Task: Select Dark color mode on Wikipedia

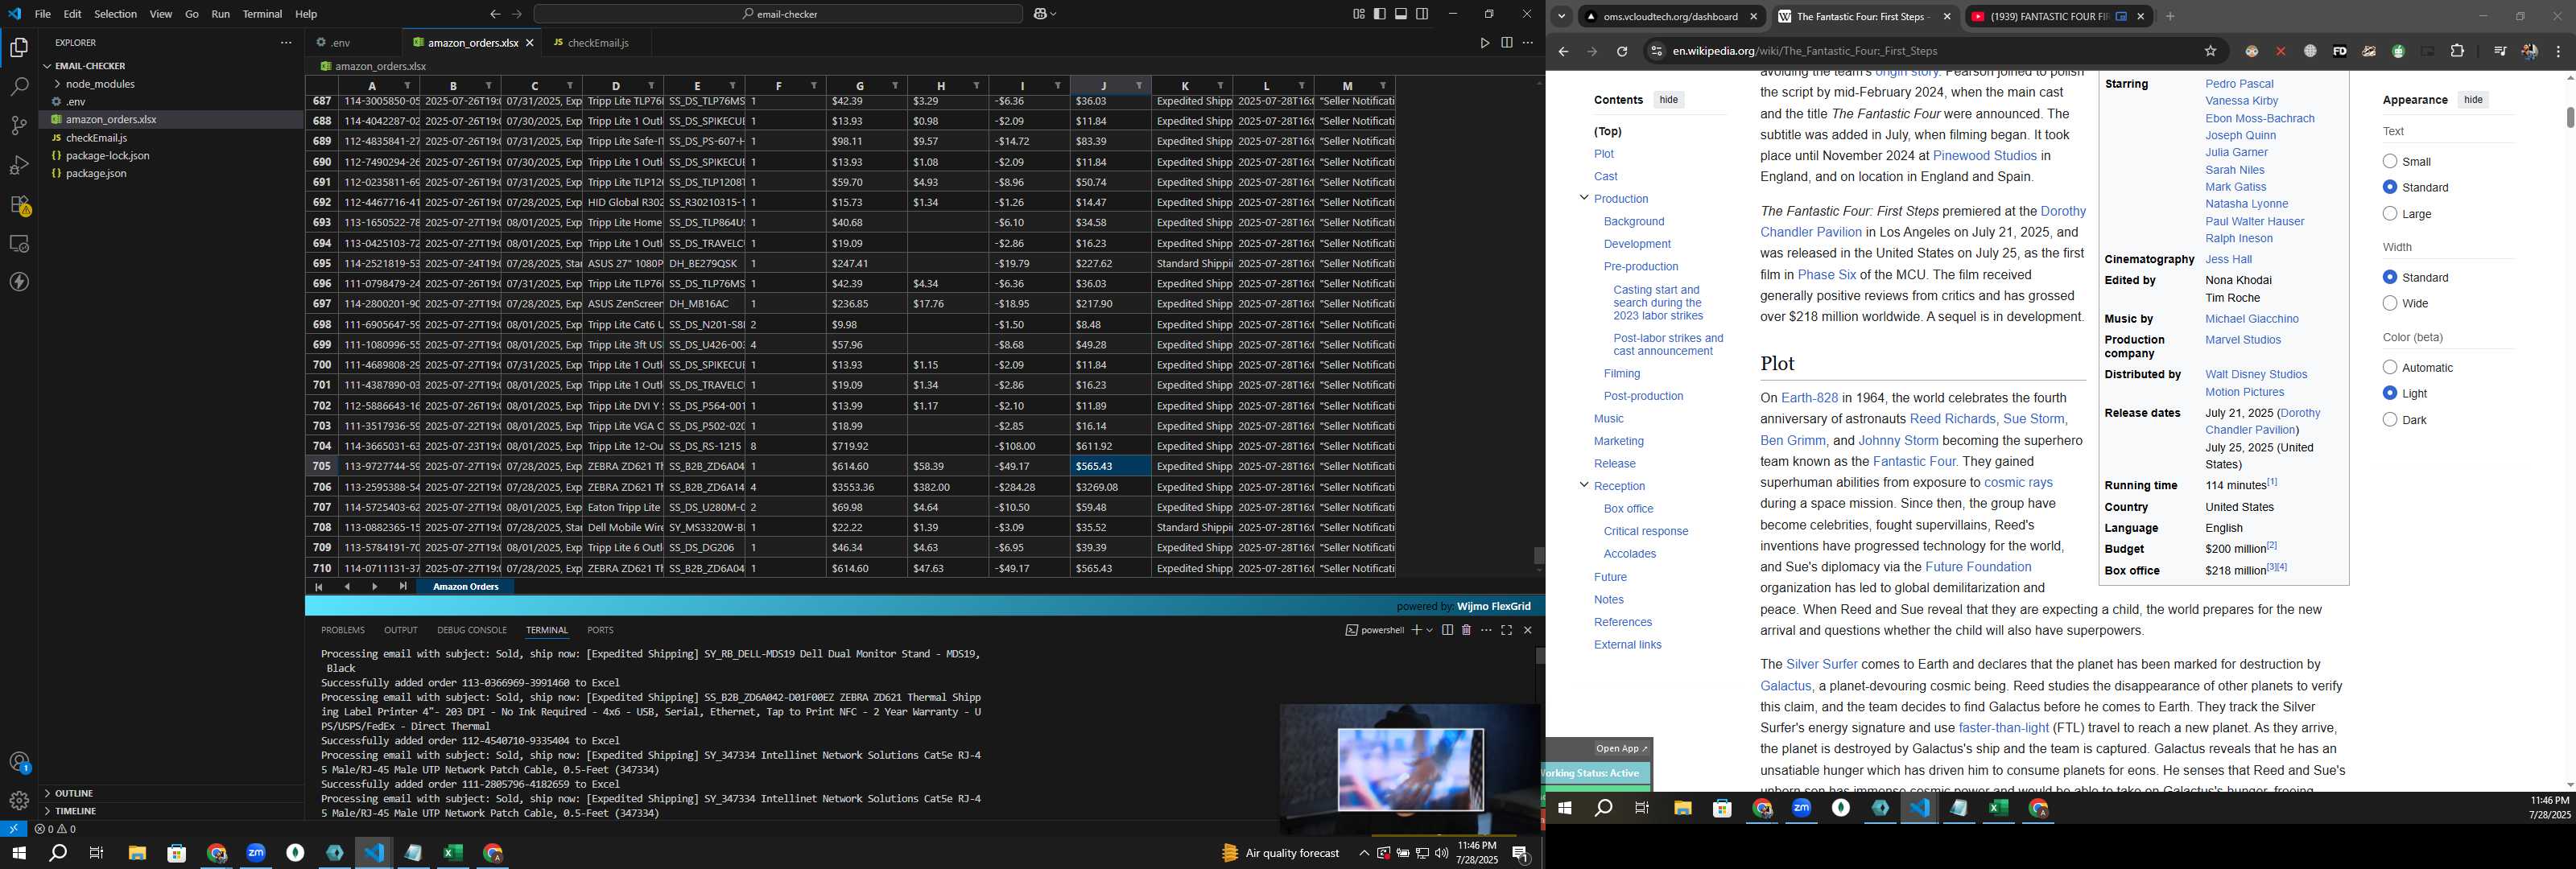Action: tap(2390, 419)
